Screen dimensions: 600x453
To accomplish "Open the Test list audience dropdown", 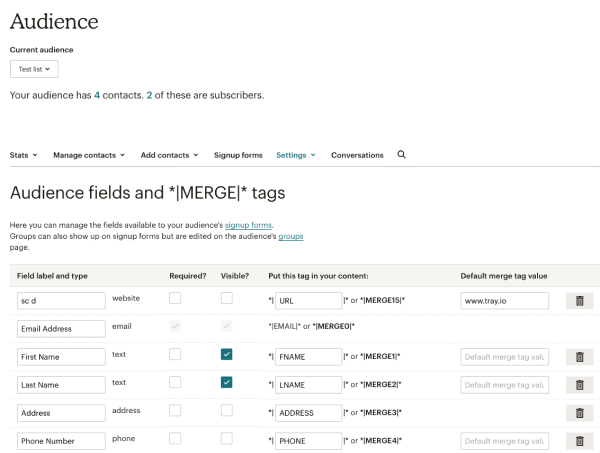I will [34, 69].
